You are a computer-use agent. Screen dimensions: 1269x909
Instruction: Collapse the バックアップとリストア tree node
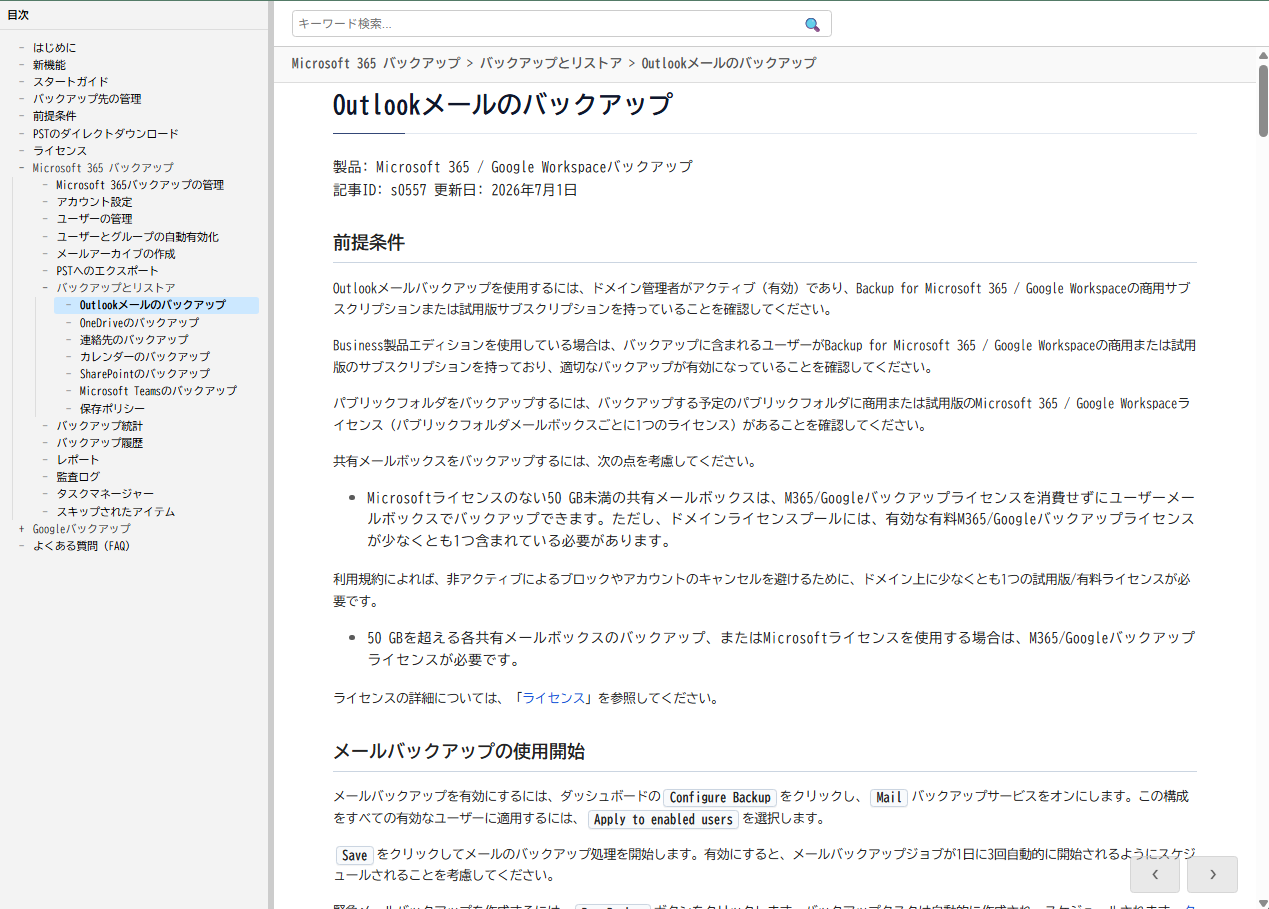[x=46, y=288]
